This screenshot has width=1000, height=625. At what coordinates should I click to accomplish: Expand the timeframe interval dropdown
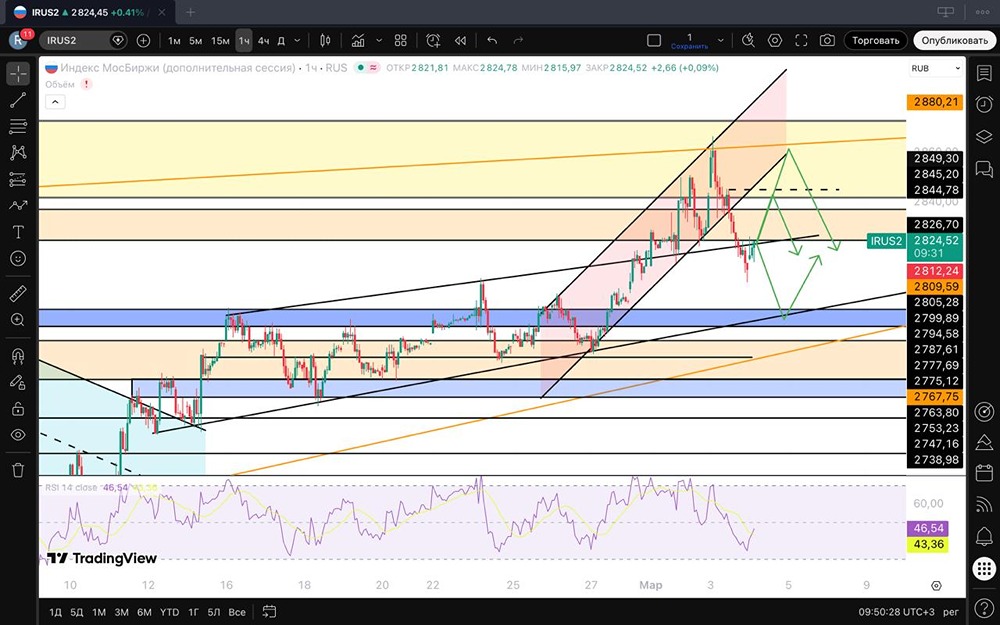(297, 41)
